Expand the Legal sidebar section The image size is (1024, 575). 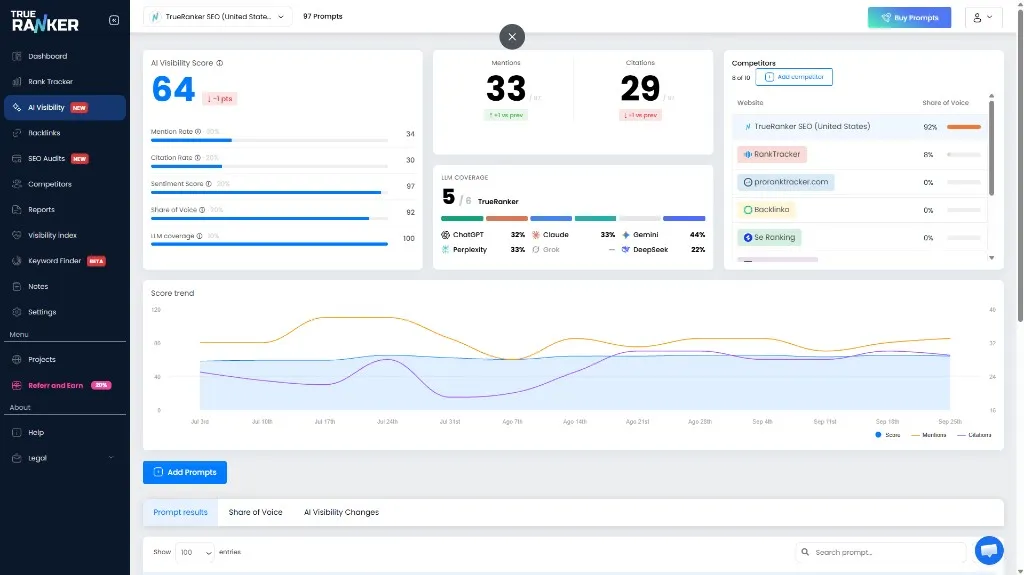pos(64,458)
